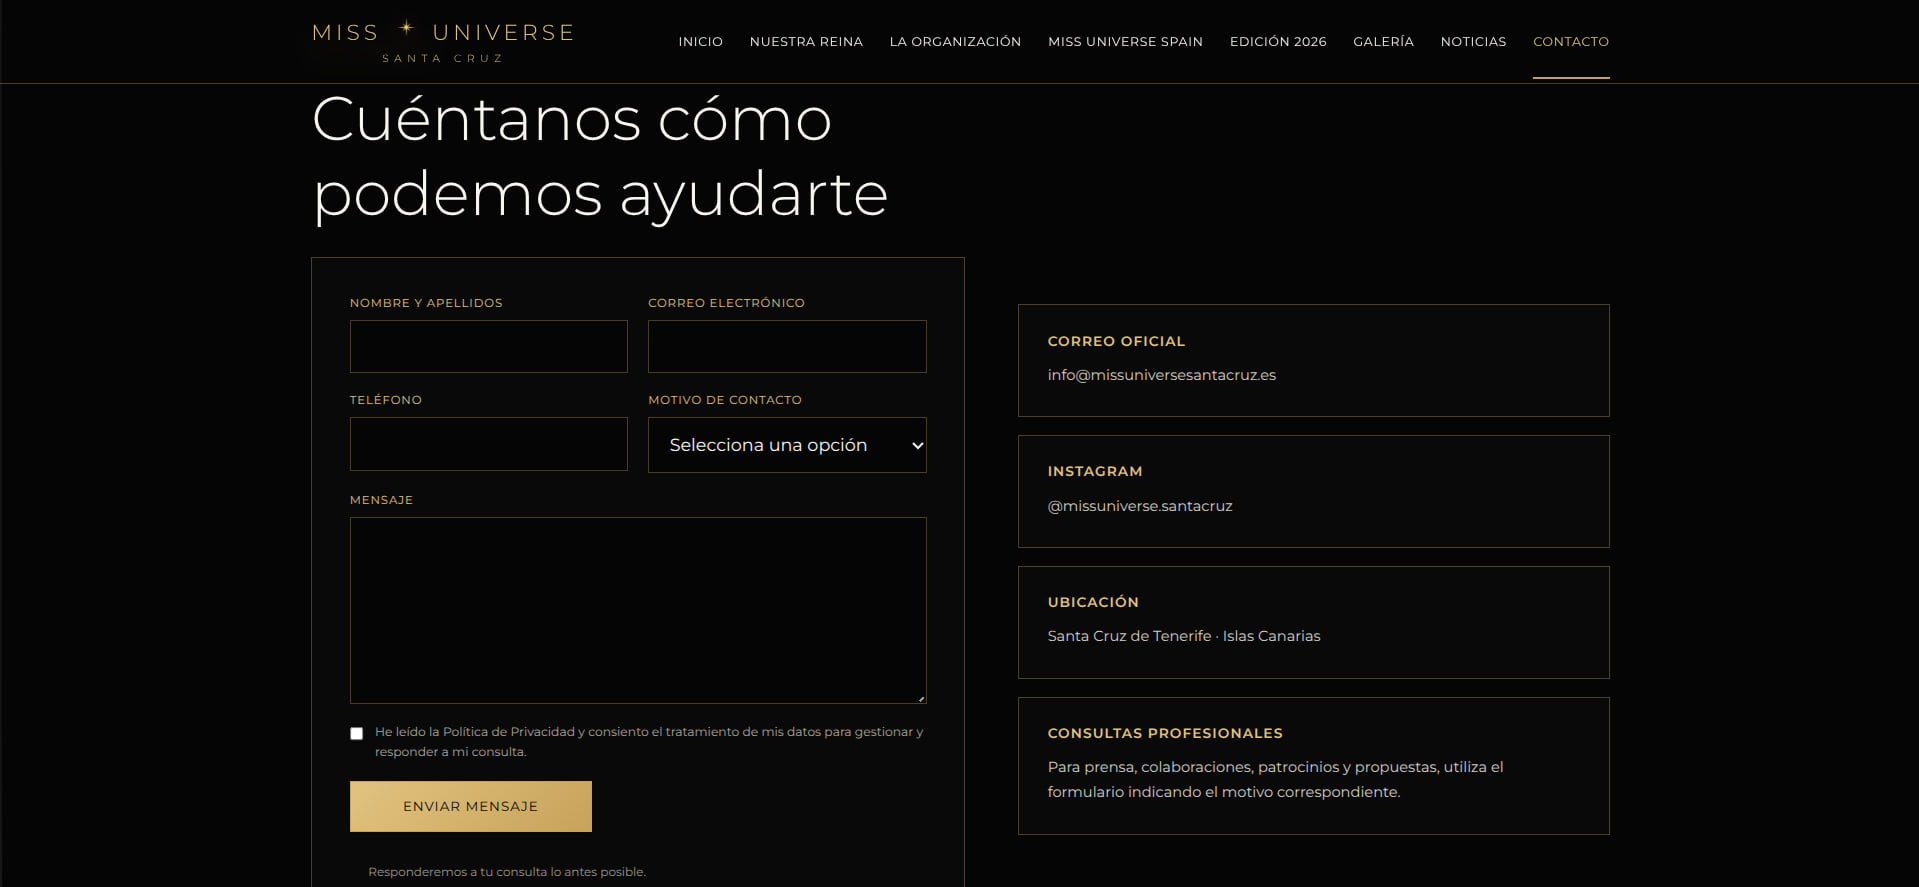Click the Consultas Profesionales heading
Viewport: 1919px width, 887px height.
pyautogui.click(x=1165, y=733)
